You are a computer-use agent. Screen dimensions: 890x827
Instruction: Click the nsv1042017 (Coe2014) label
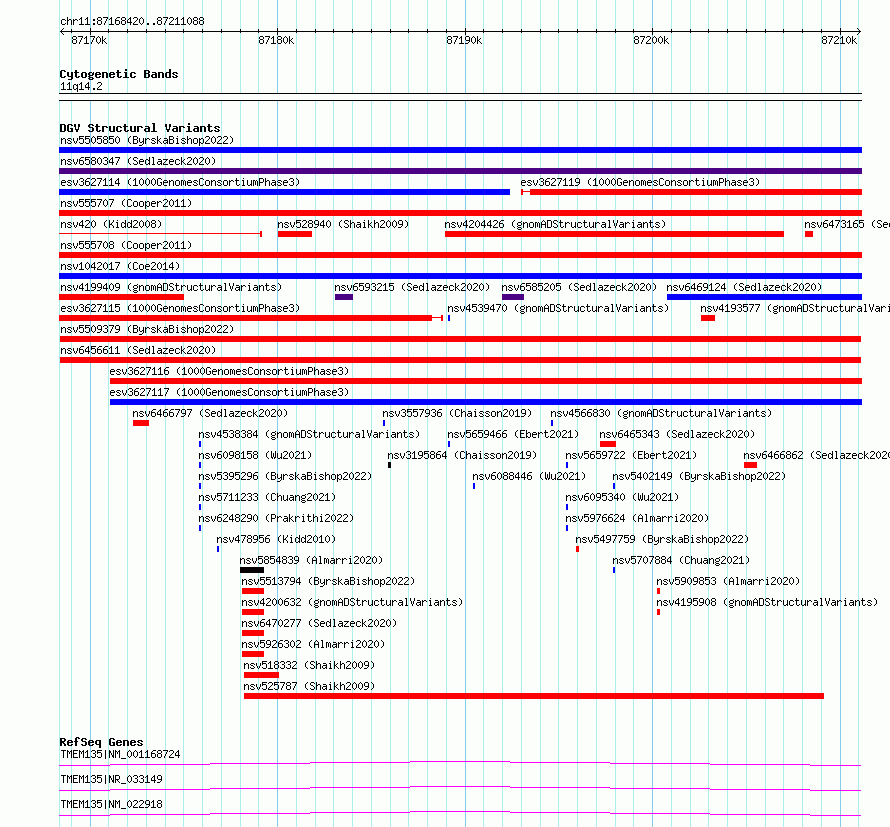(120, 266)
